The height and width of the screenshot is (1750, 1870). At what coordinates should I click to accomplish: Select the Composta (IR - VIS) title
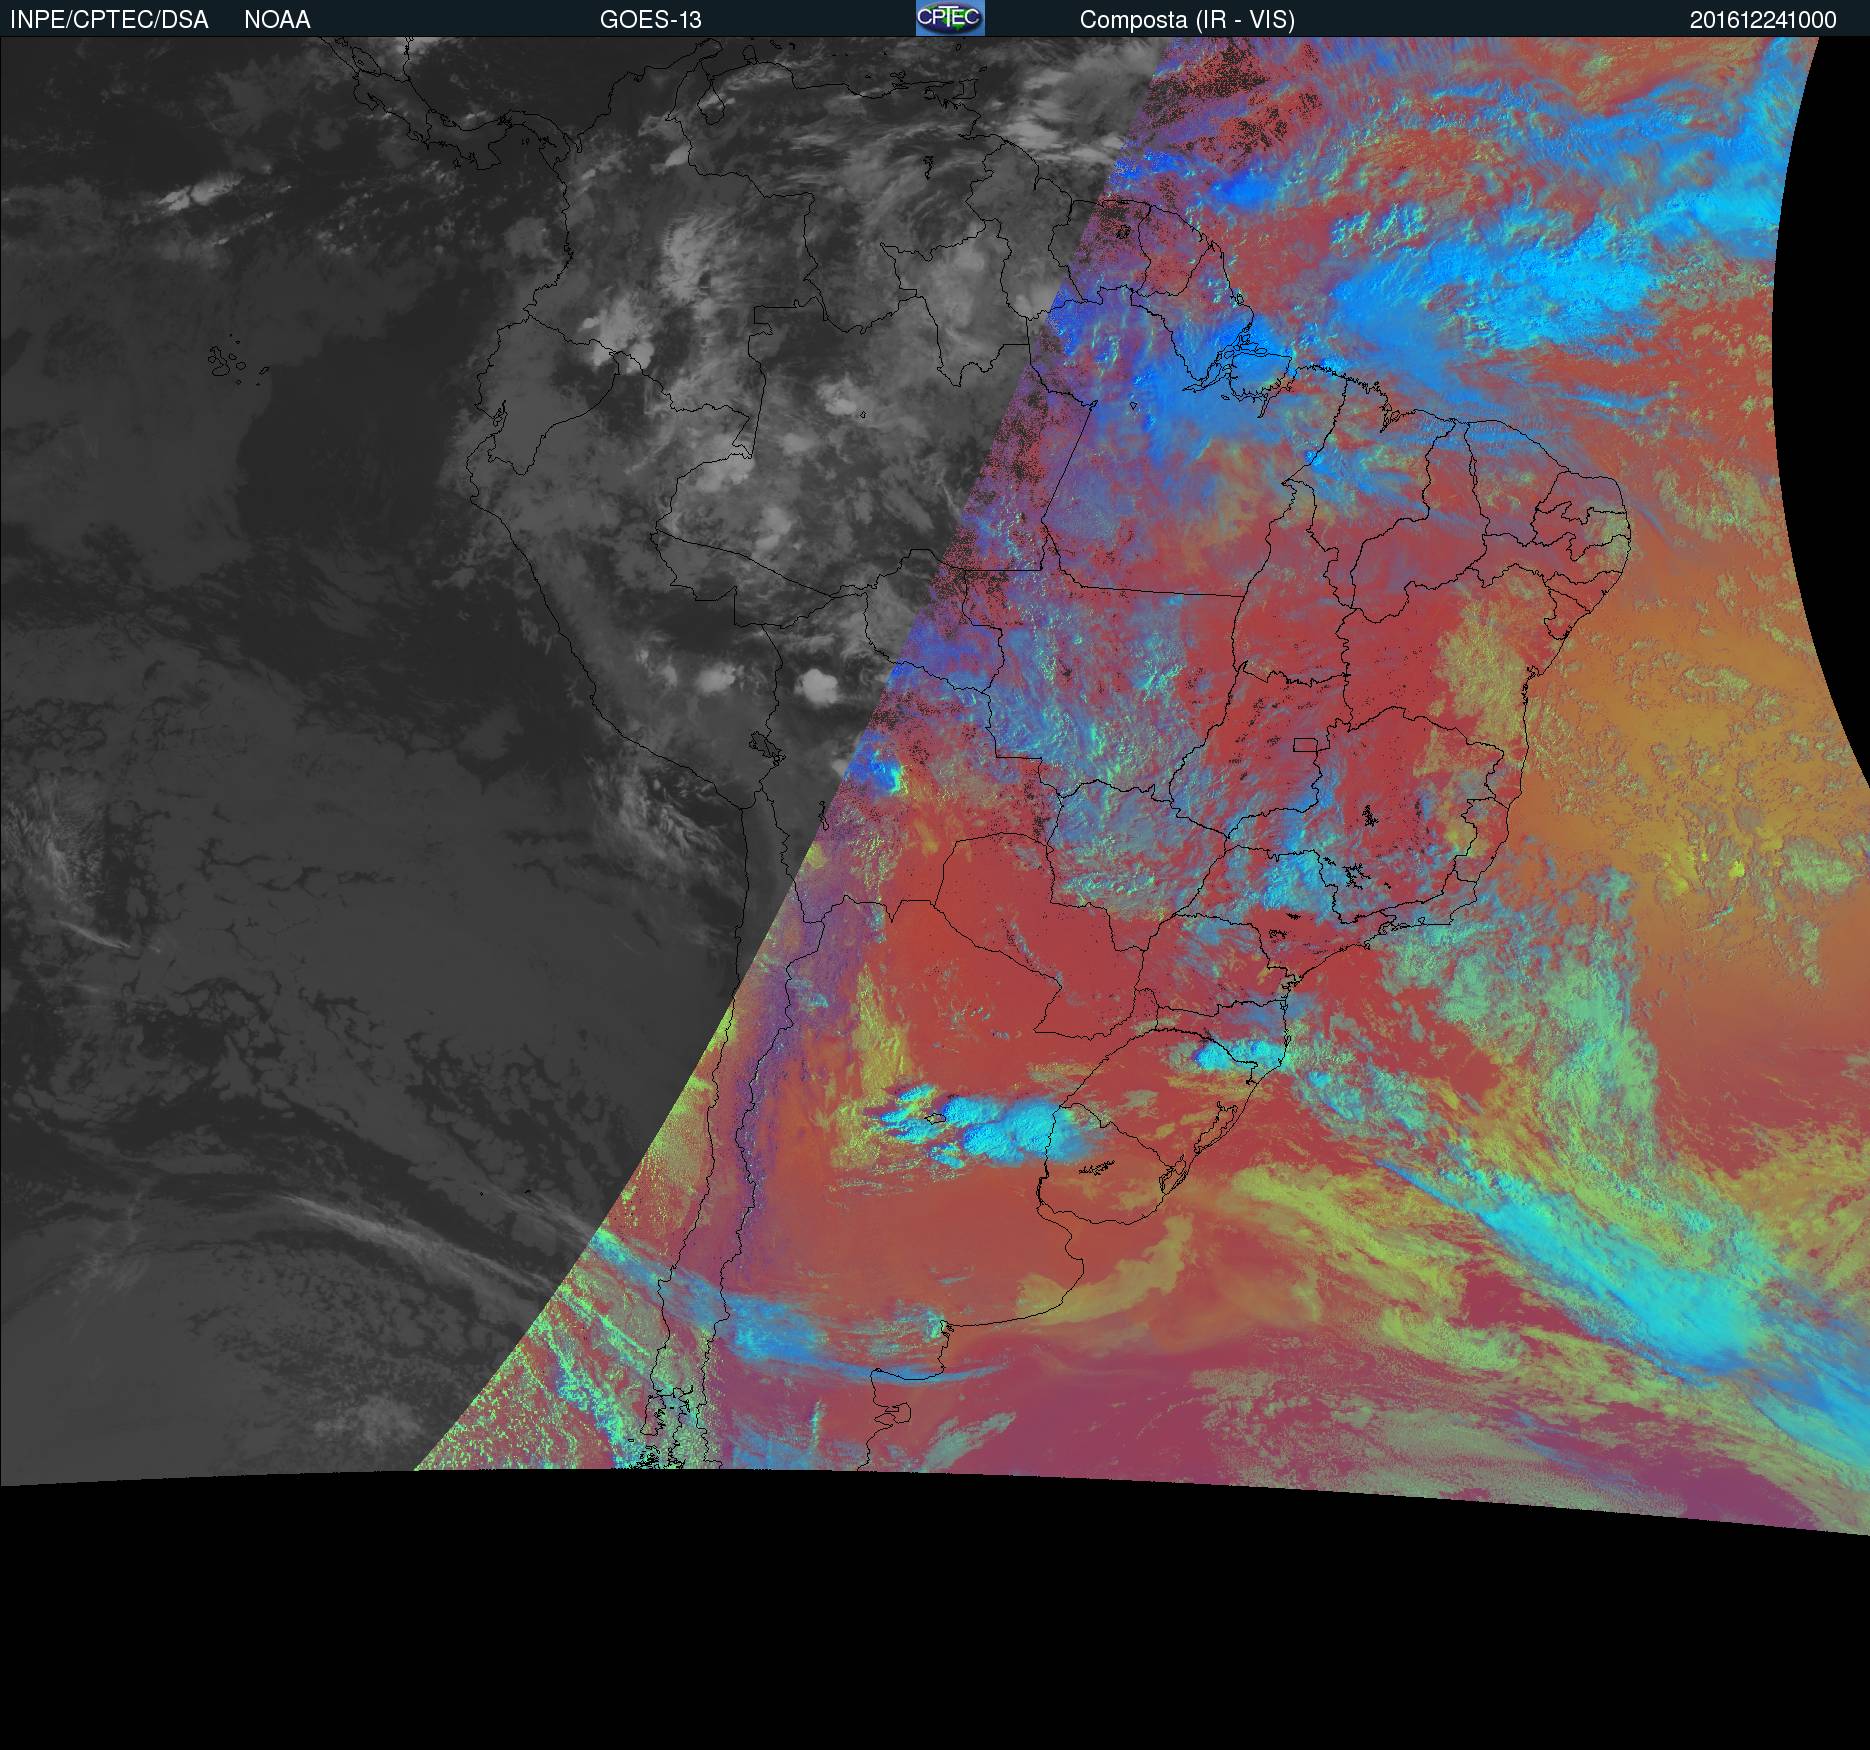pos(1187,20)
